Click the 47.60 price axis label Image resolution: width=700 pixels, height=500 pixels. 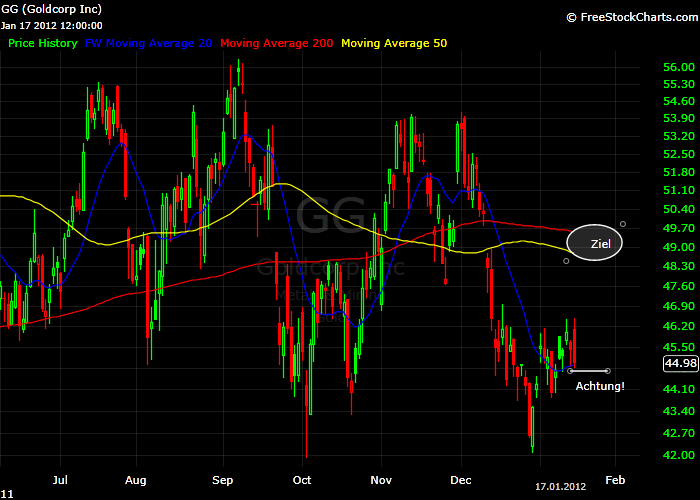click(679, 286)
